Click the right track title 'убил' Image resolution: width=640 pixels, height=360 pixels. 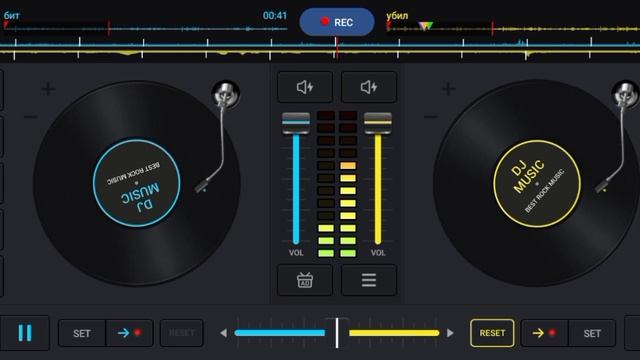397,16
